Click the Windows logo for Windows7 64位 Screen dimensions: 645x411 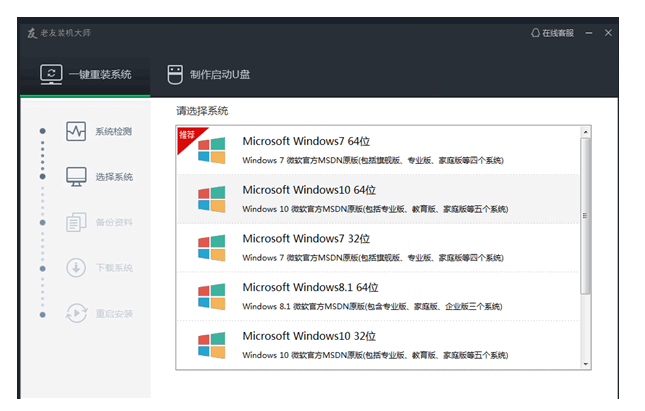point(211,151)
